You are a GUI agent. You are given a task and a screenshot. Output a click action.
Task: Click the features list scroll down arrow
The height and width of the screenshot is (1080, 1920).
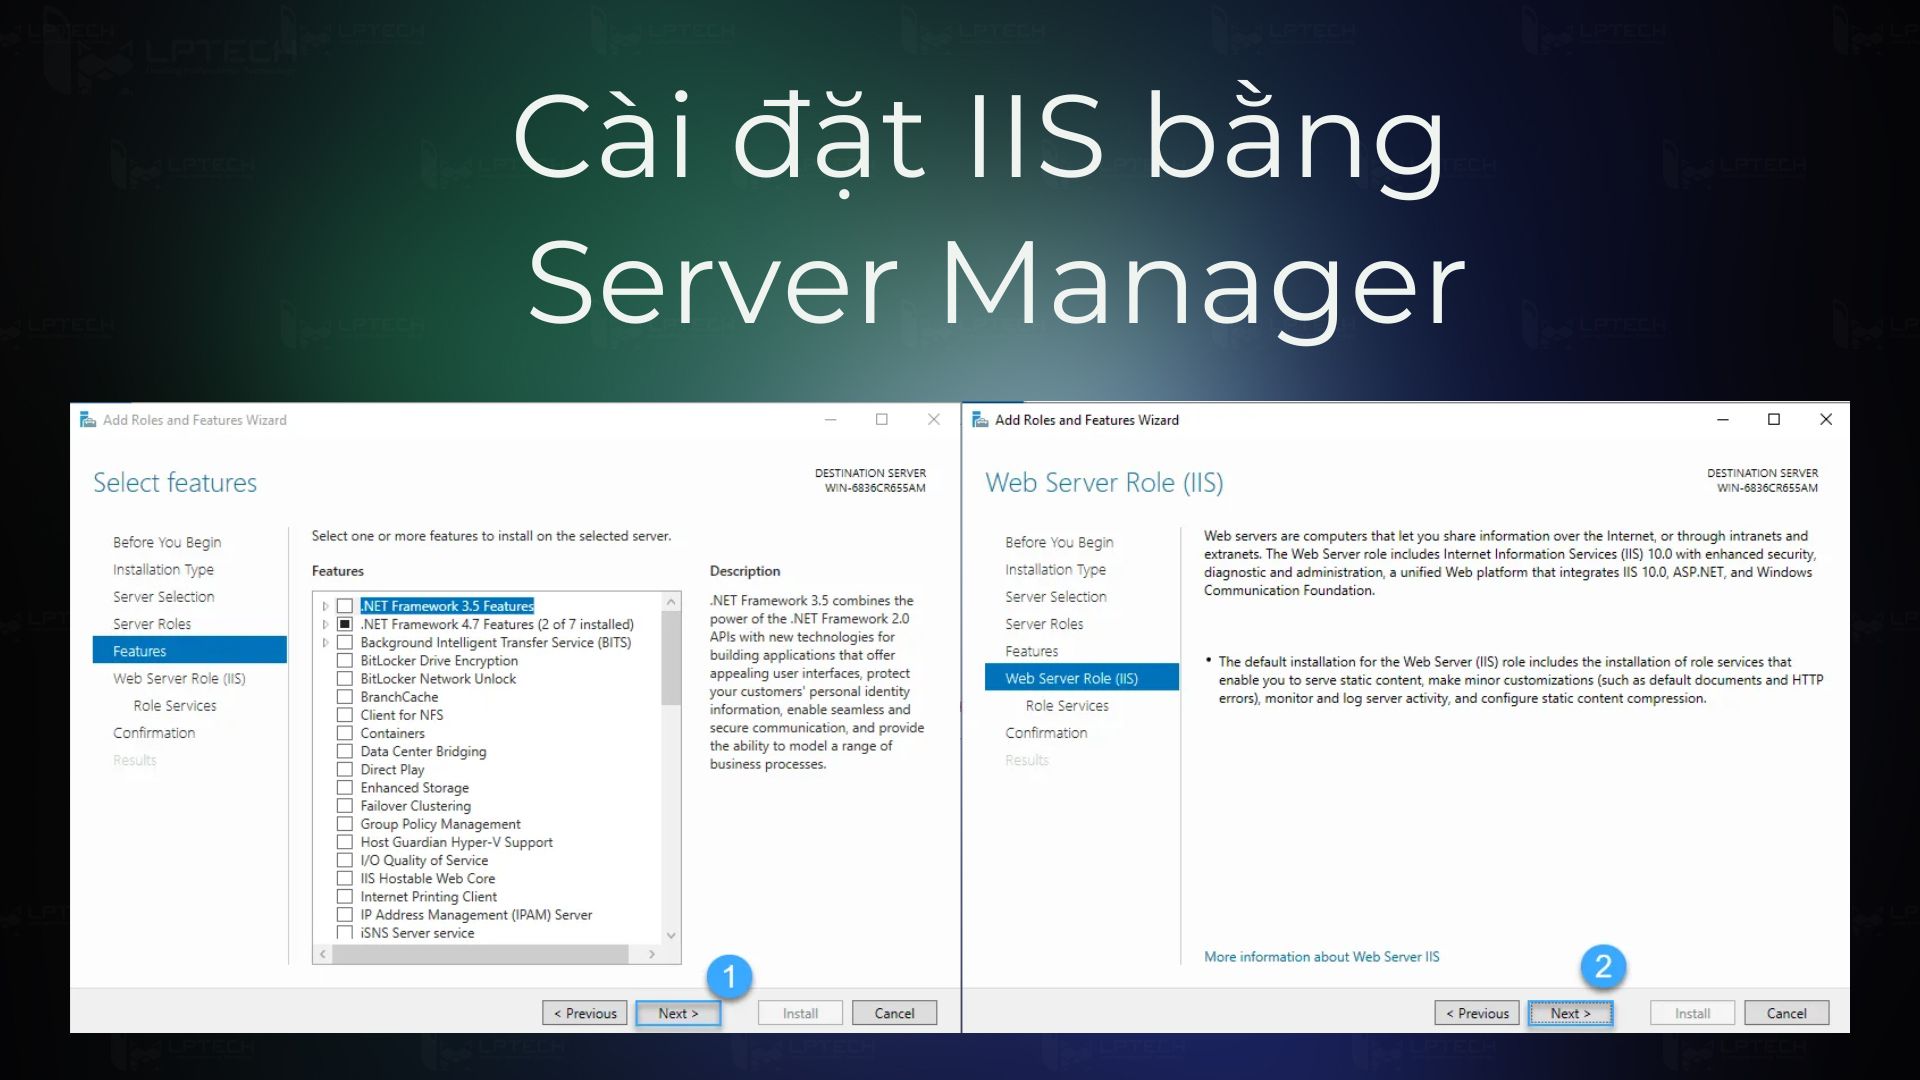click(x=671, y=935)
